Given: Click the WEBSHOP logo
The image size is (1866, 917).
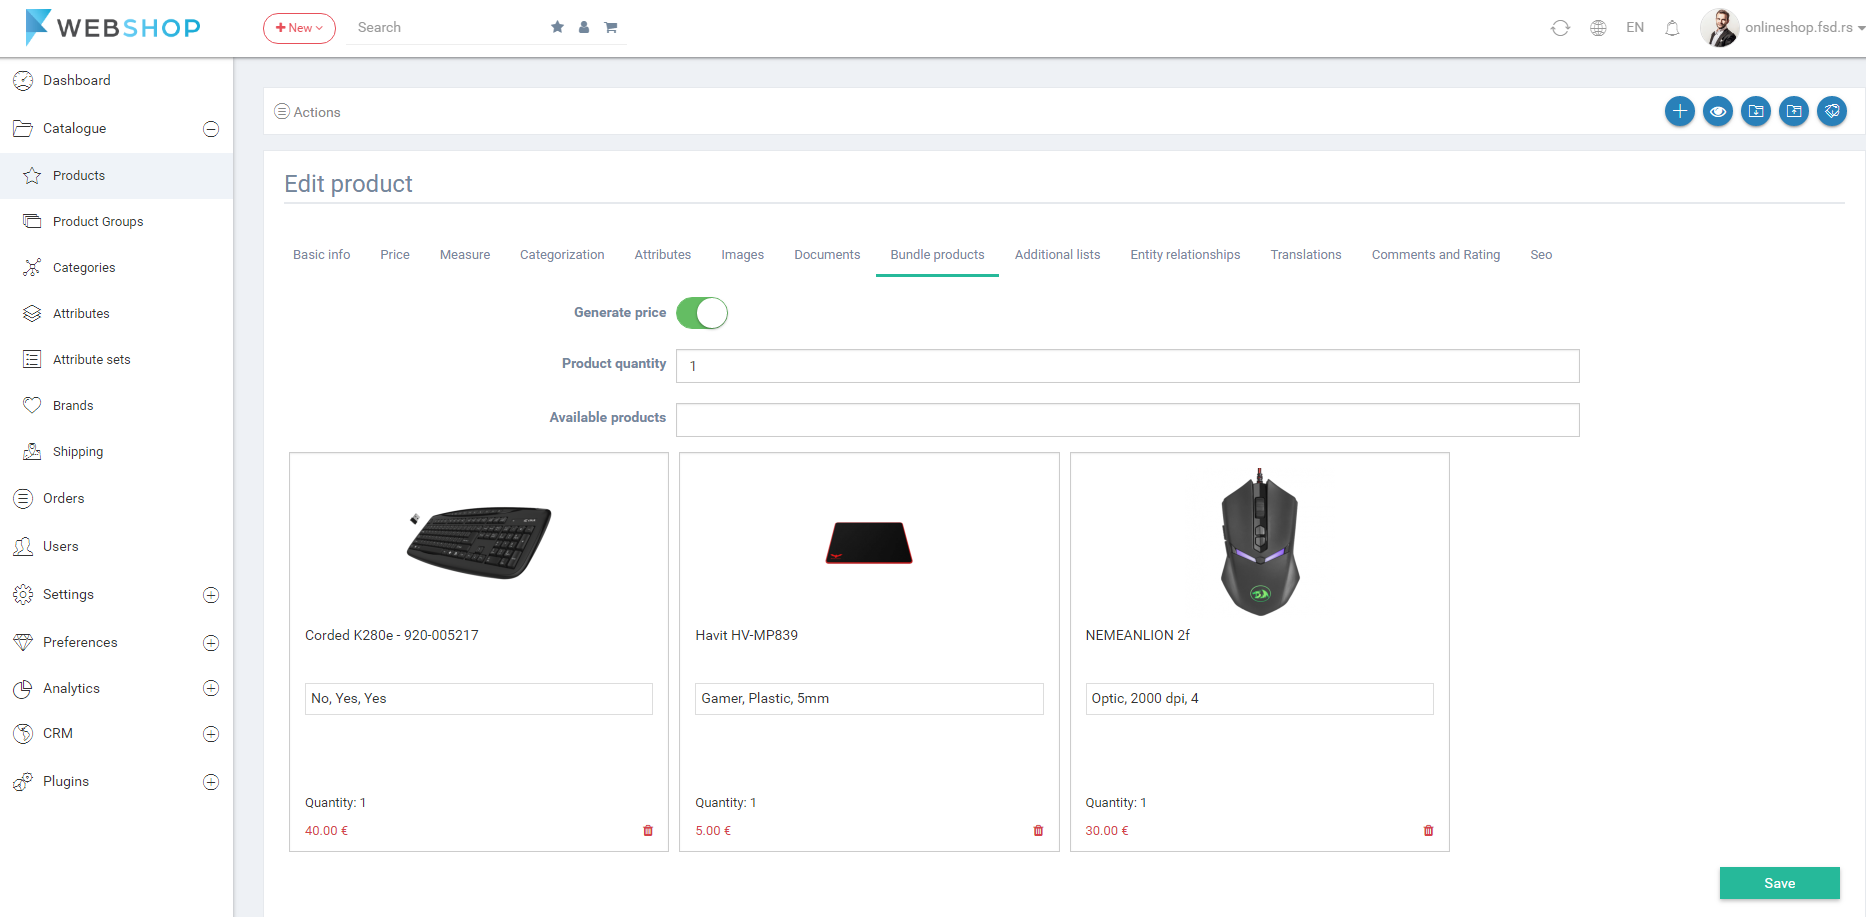Looking at the screenshot, I should (x=113, y=27).
